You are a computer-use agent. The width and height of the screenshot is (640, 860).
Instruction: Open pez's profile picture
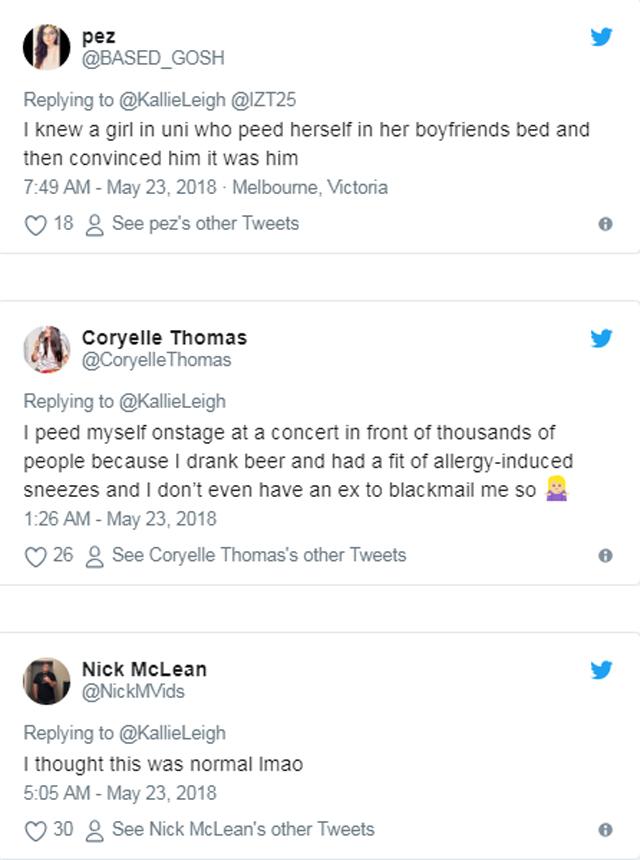pos(46,47)
